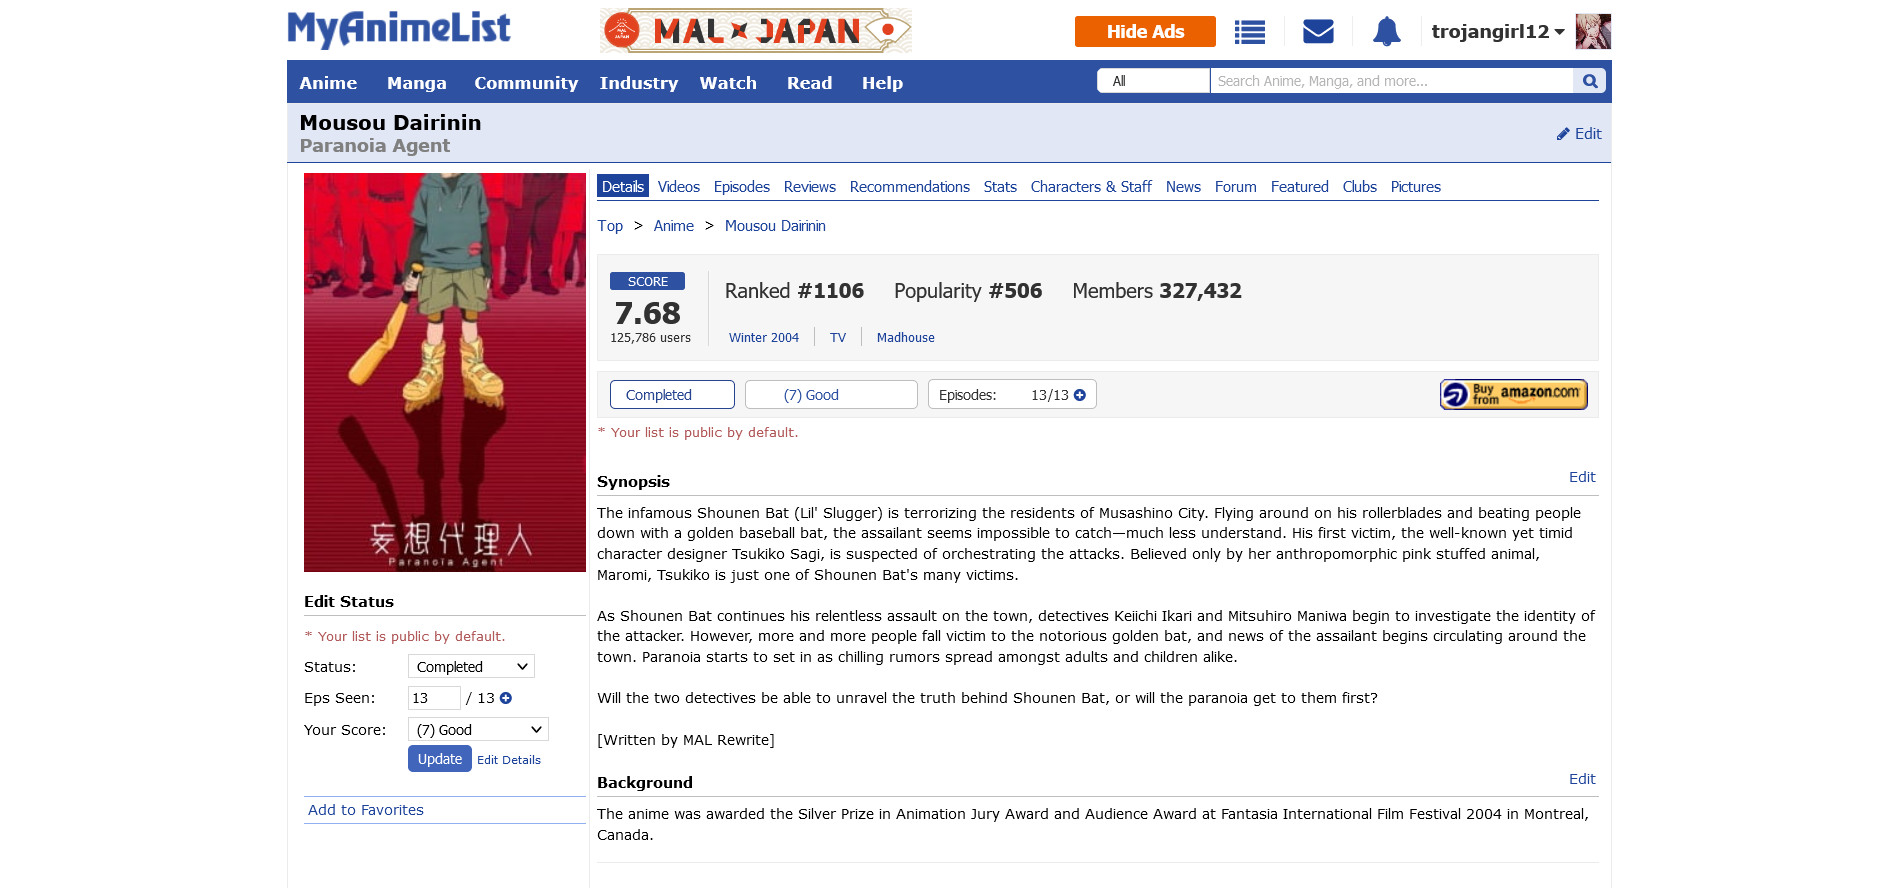1898x888 pixels.
Task: Focus the Search Anime, Manga field
Action: pos(1392,81)
